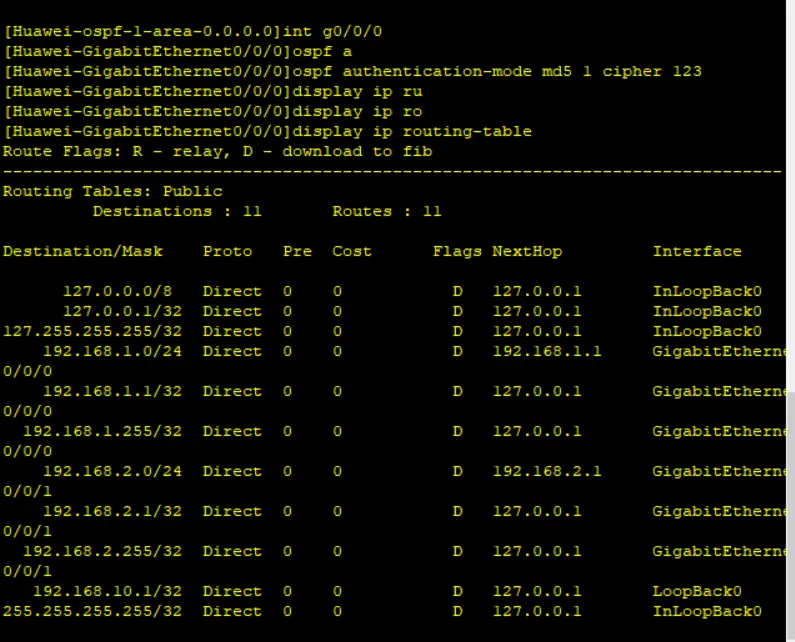Click the 'Destinations : 11' count text
Image resolution: width=795 pixels, height=642 pixels.
177,211
